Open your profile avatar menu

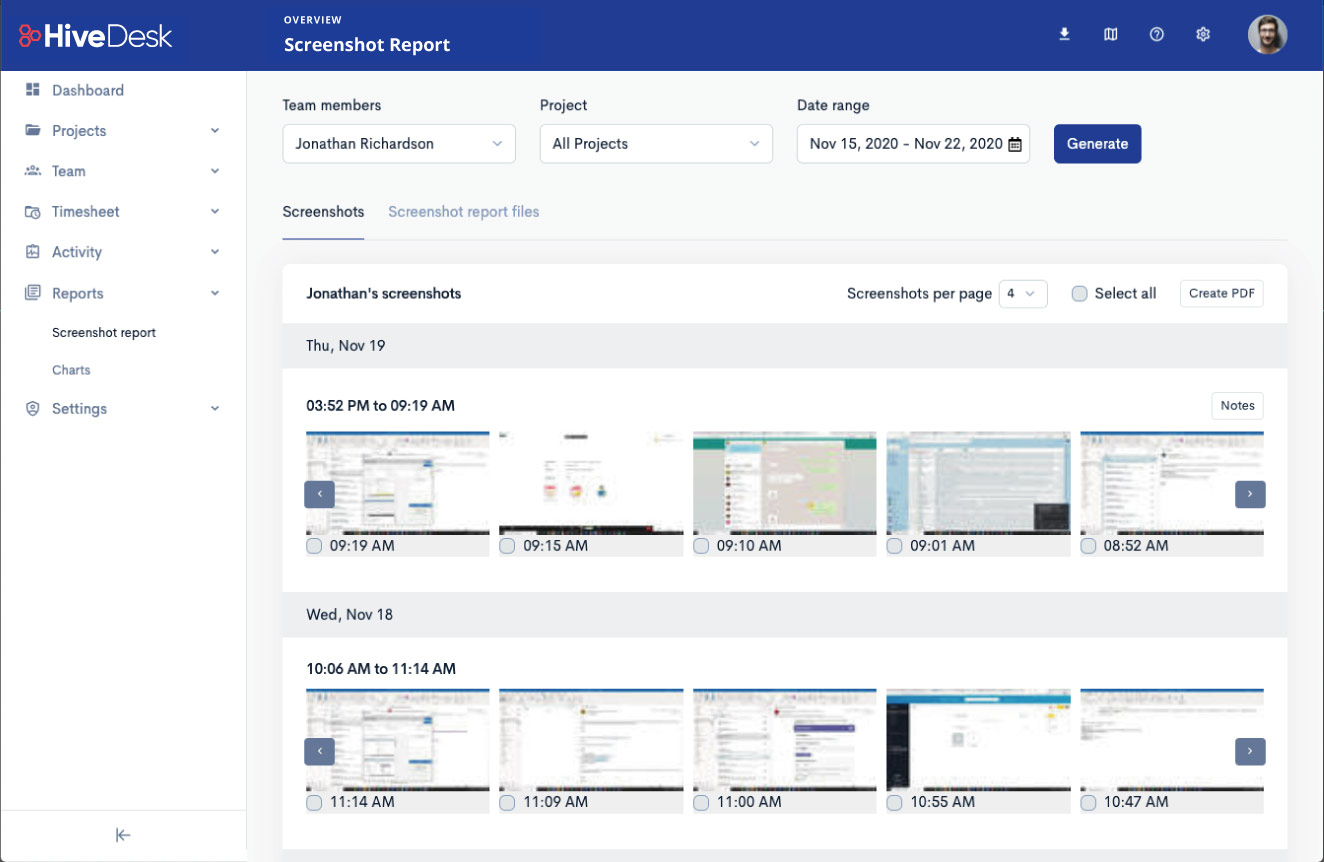[1268, 33]
